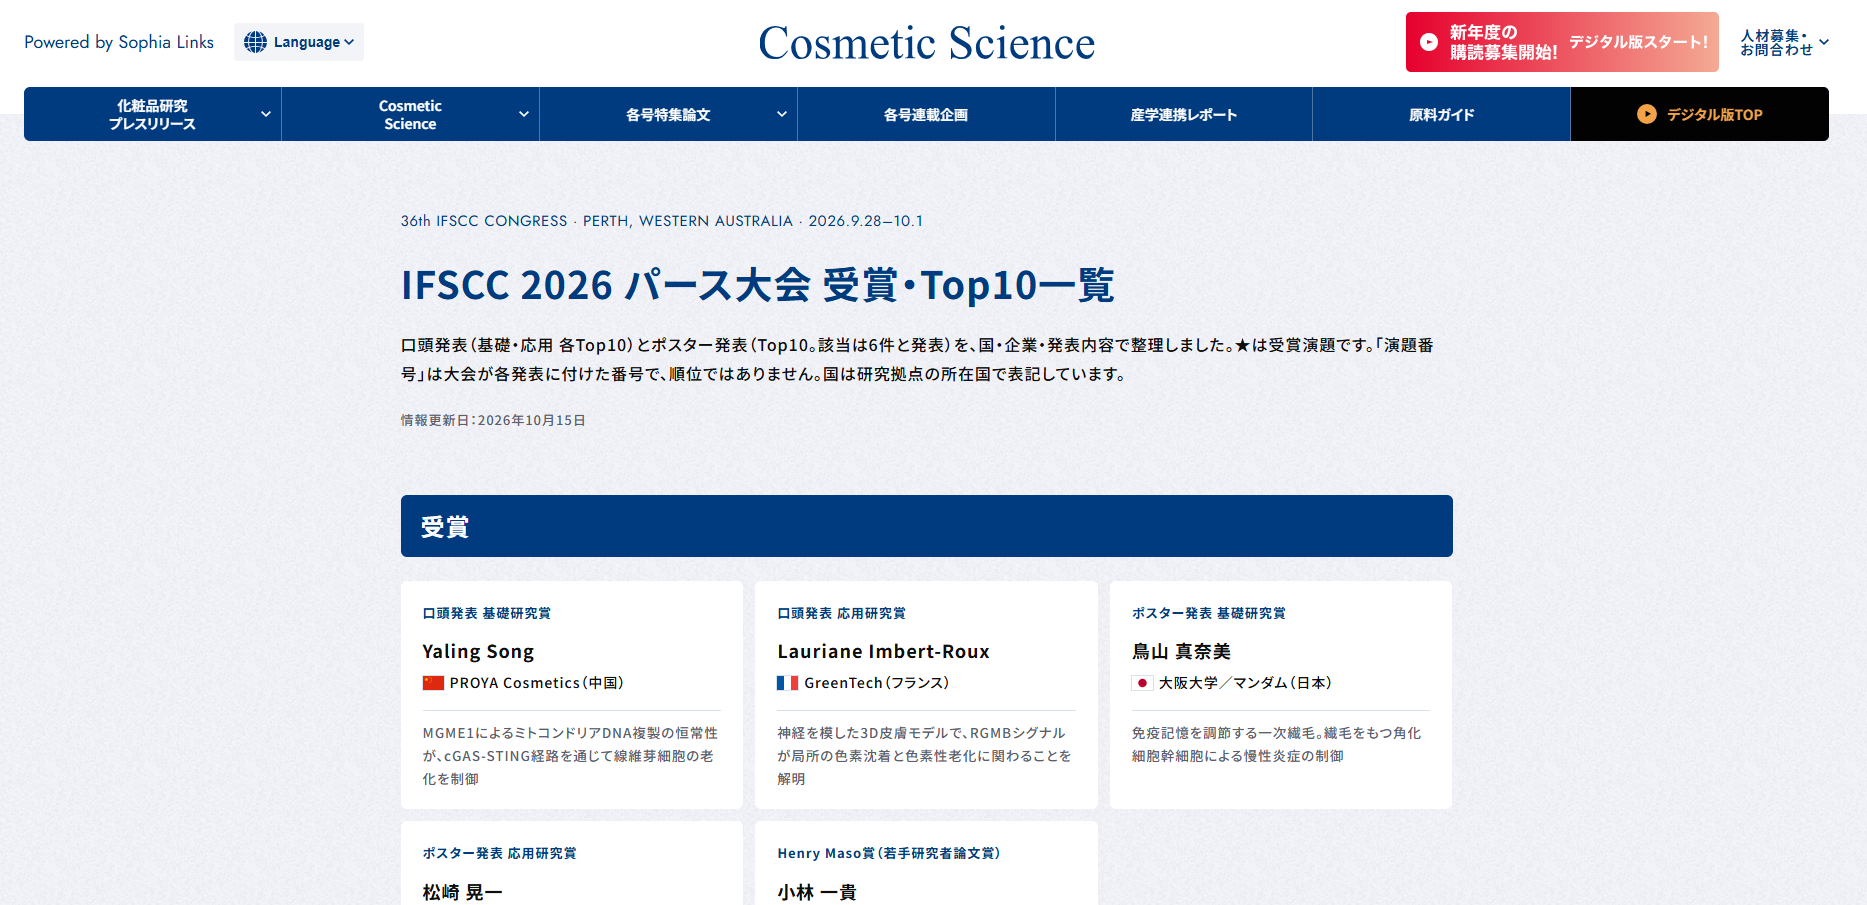Open the 鳥山 真奈美 award card
The image size is (1867, 905).
(1281, 695)
